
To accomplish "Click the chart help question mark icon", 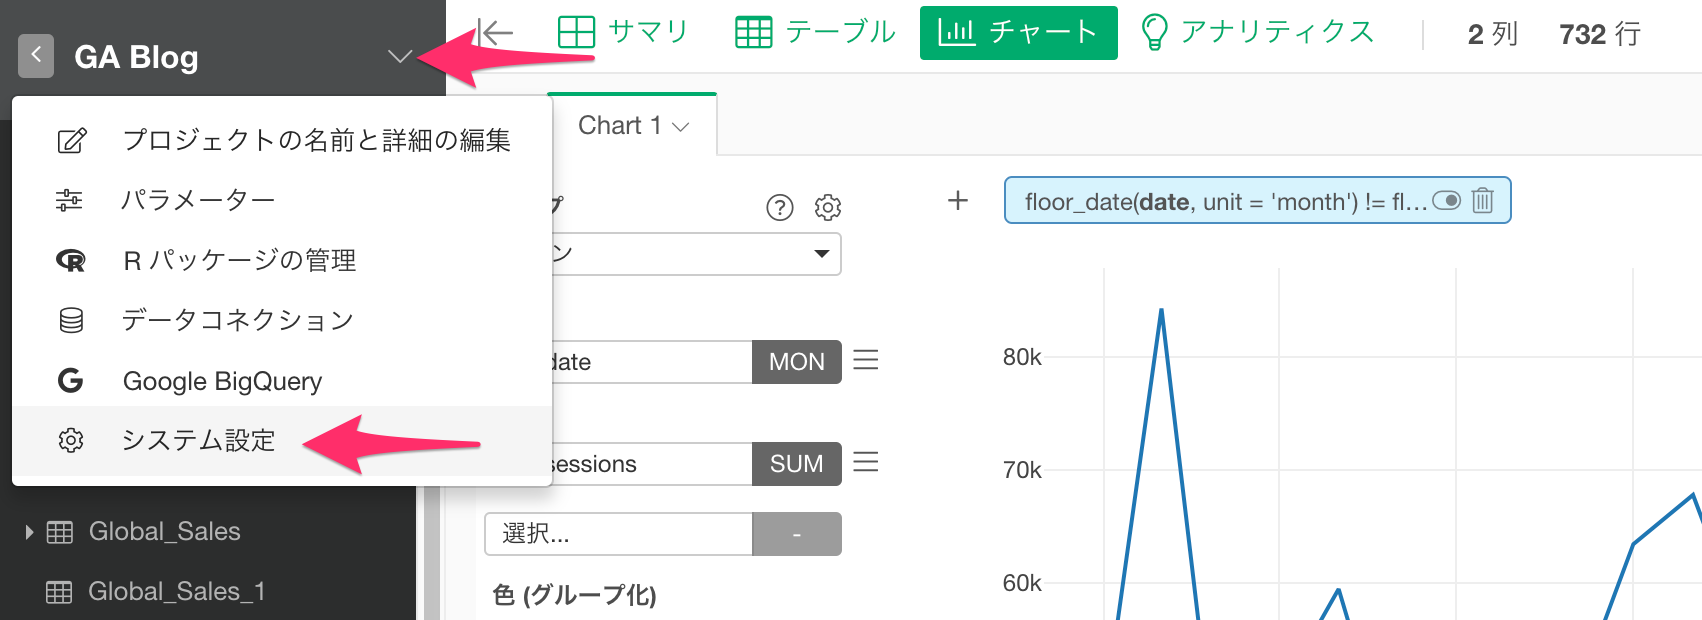I will click(x=780, y=207).
